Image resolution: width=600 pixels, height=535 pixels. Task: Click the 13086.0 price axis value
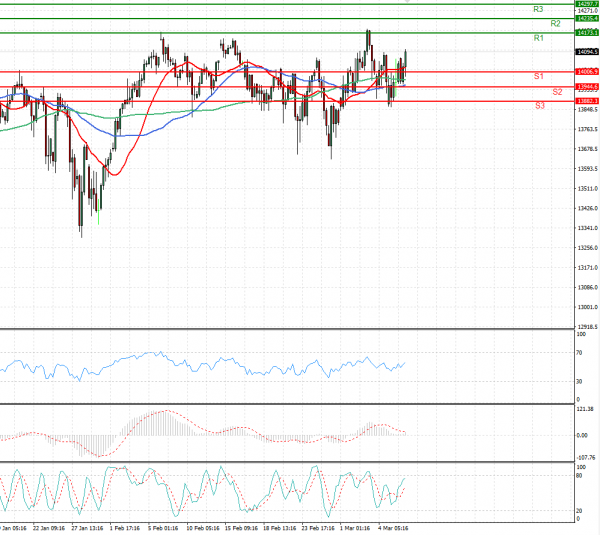(x=587, y=287)
